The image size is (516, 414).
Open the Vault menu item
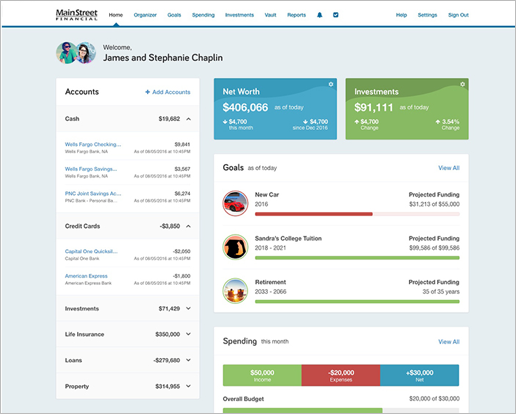[x=270, y=15]
